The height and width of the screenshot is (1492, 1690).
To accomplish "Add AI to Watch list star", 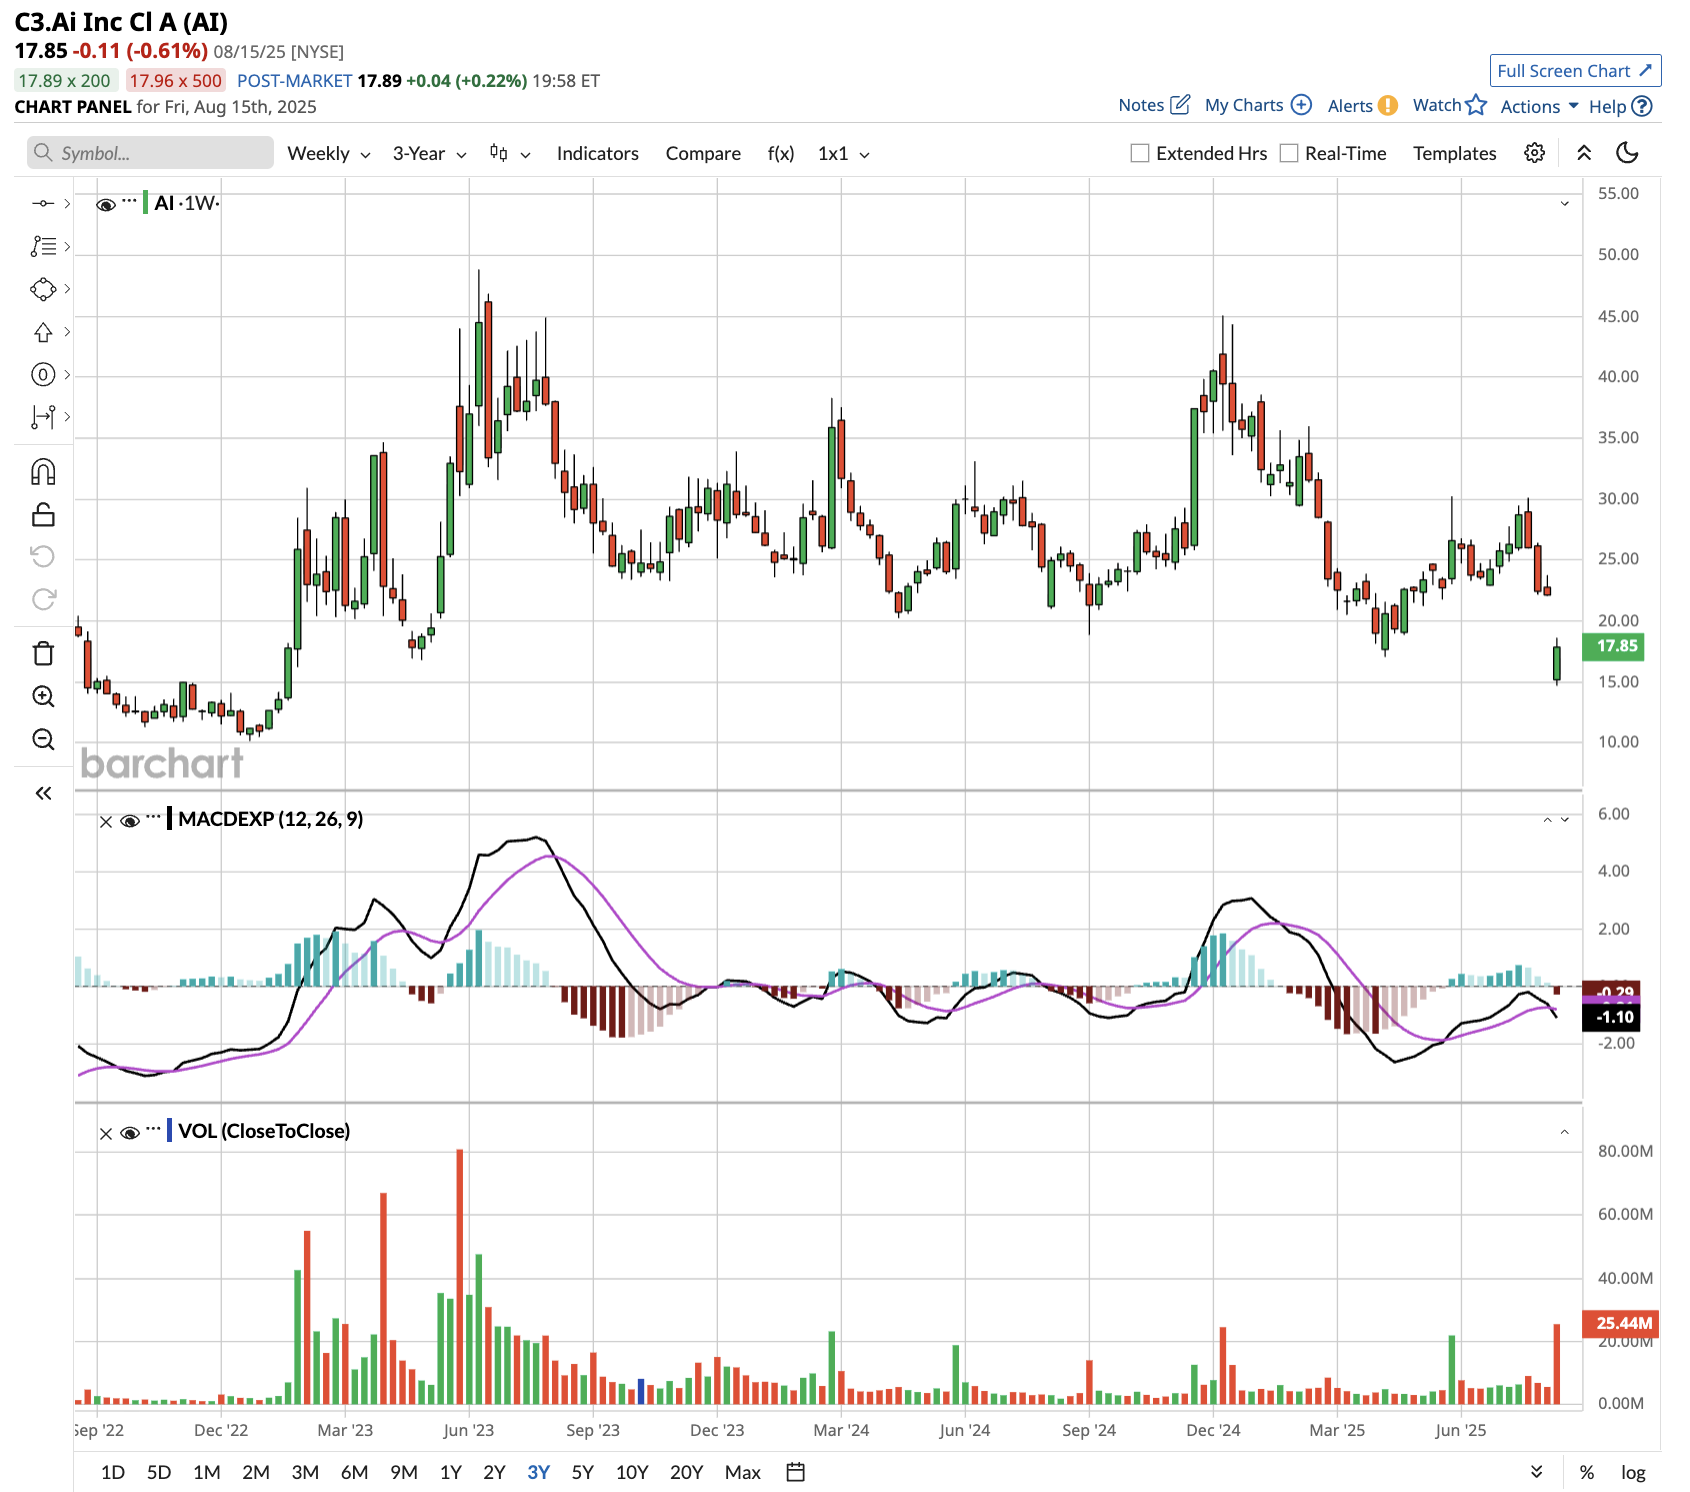I will 1476,105.
